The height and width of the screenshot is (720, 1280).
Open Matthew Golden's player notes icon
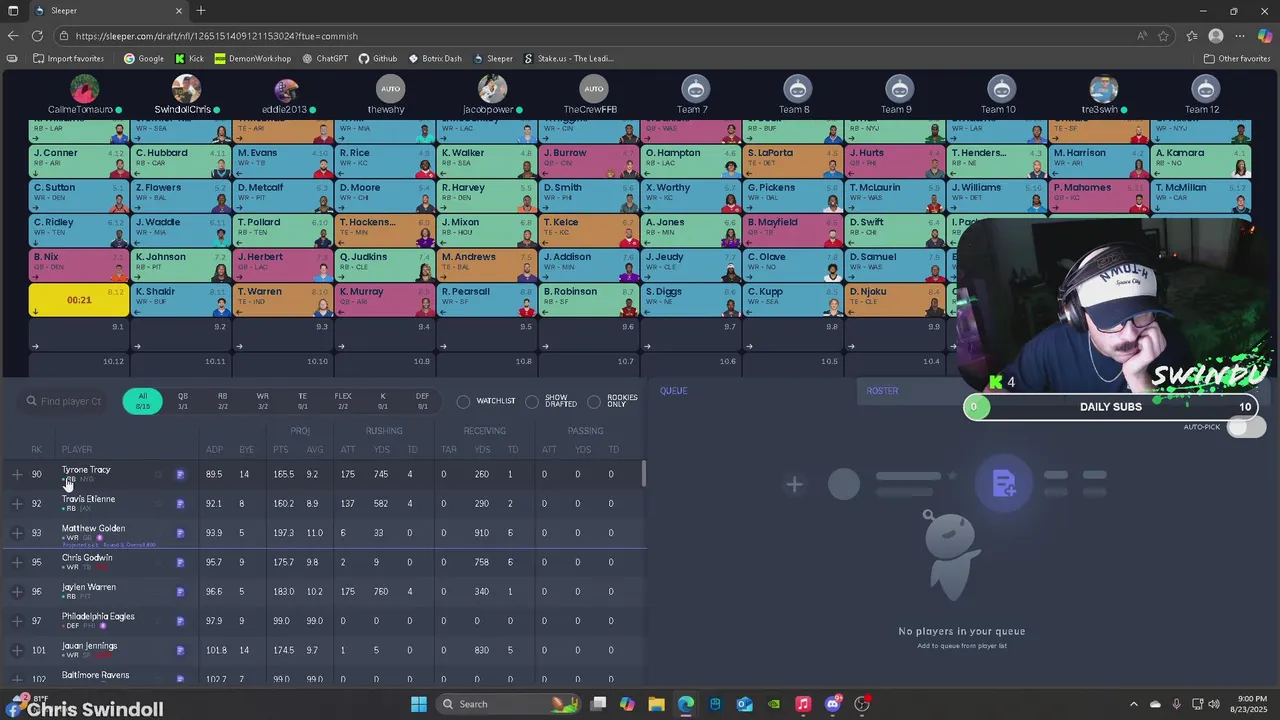click(180, 533)
